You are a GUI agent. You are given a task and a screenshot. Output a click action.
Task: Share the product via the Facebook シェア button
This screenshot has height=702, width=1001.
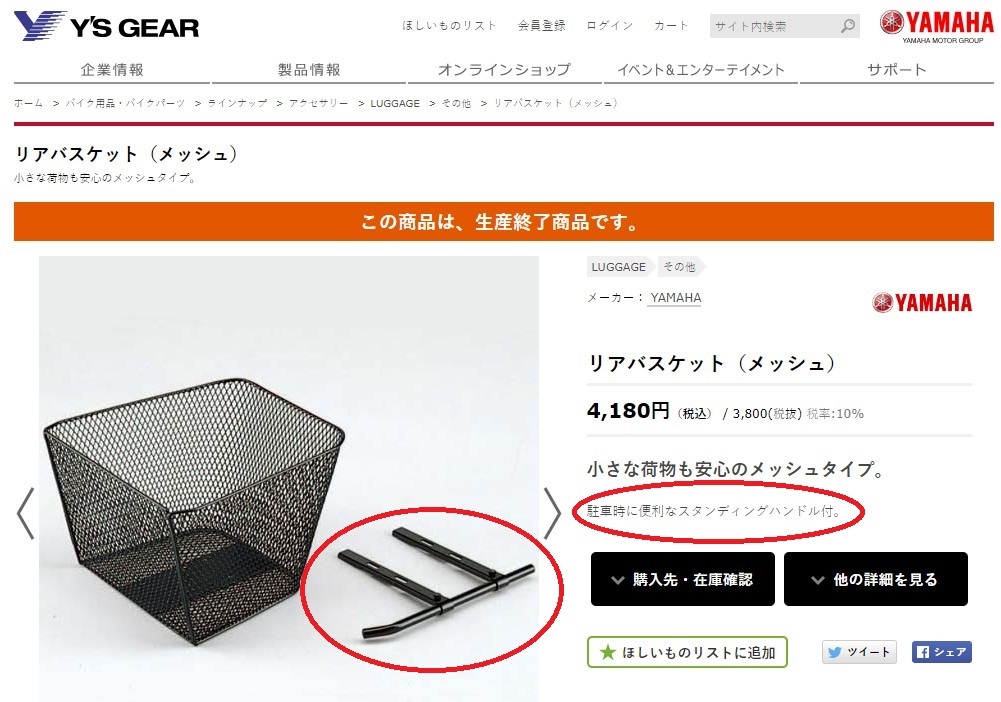coord(942,652)
